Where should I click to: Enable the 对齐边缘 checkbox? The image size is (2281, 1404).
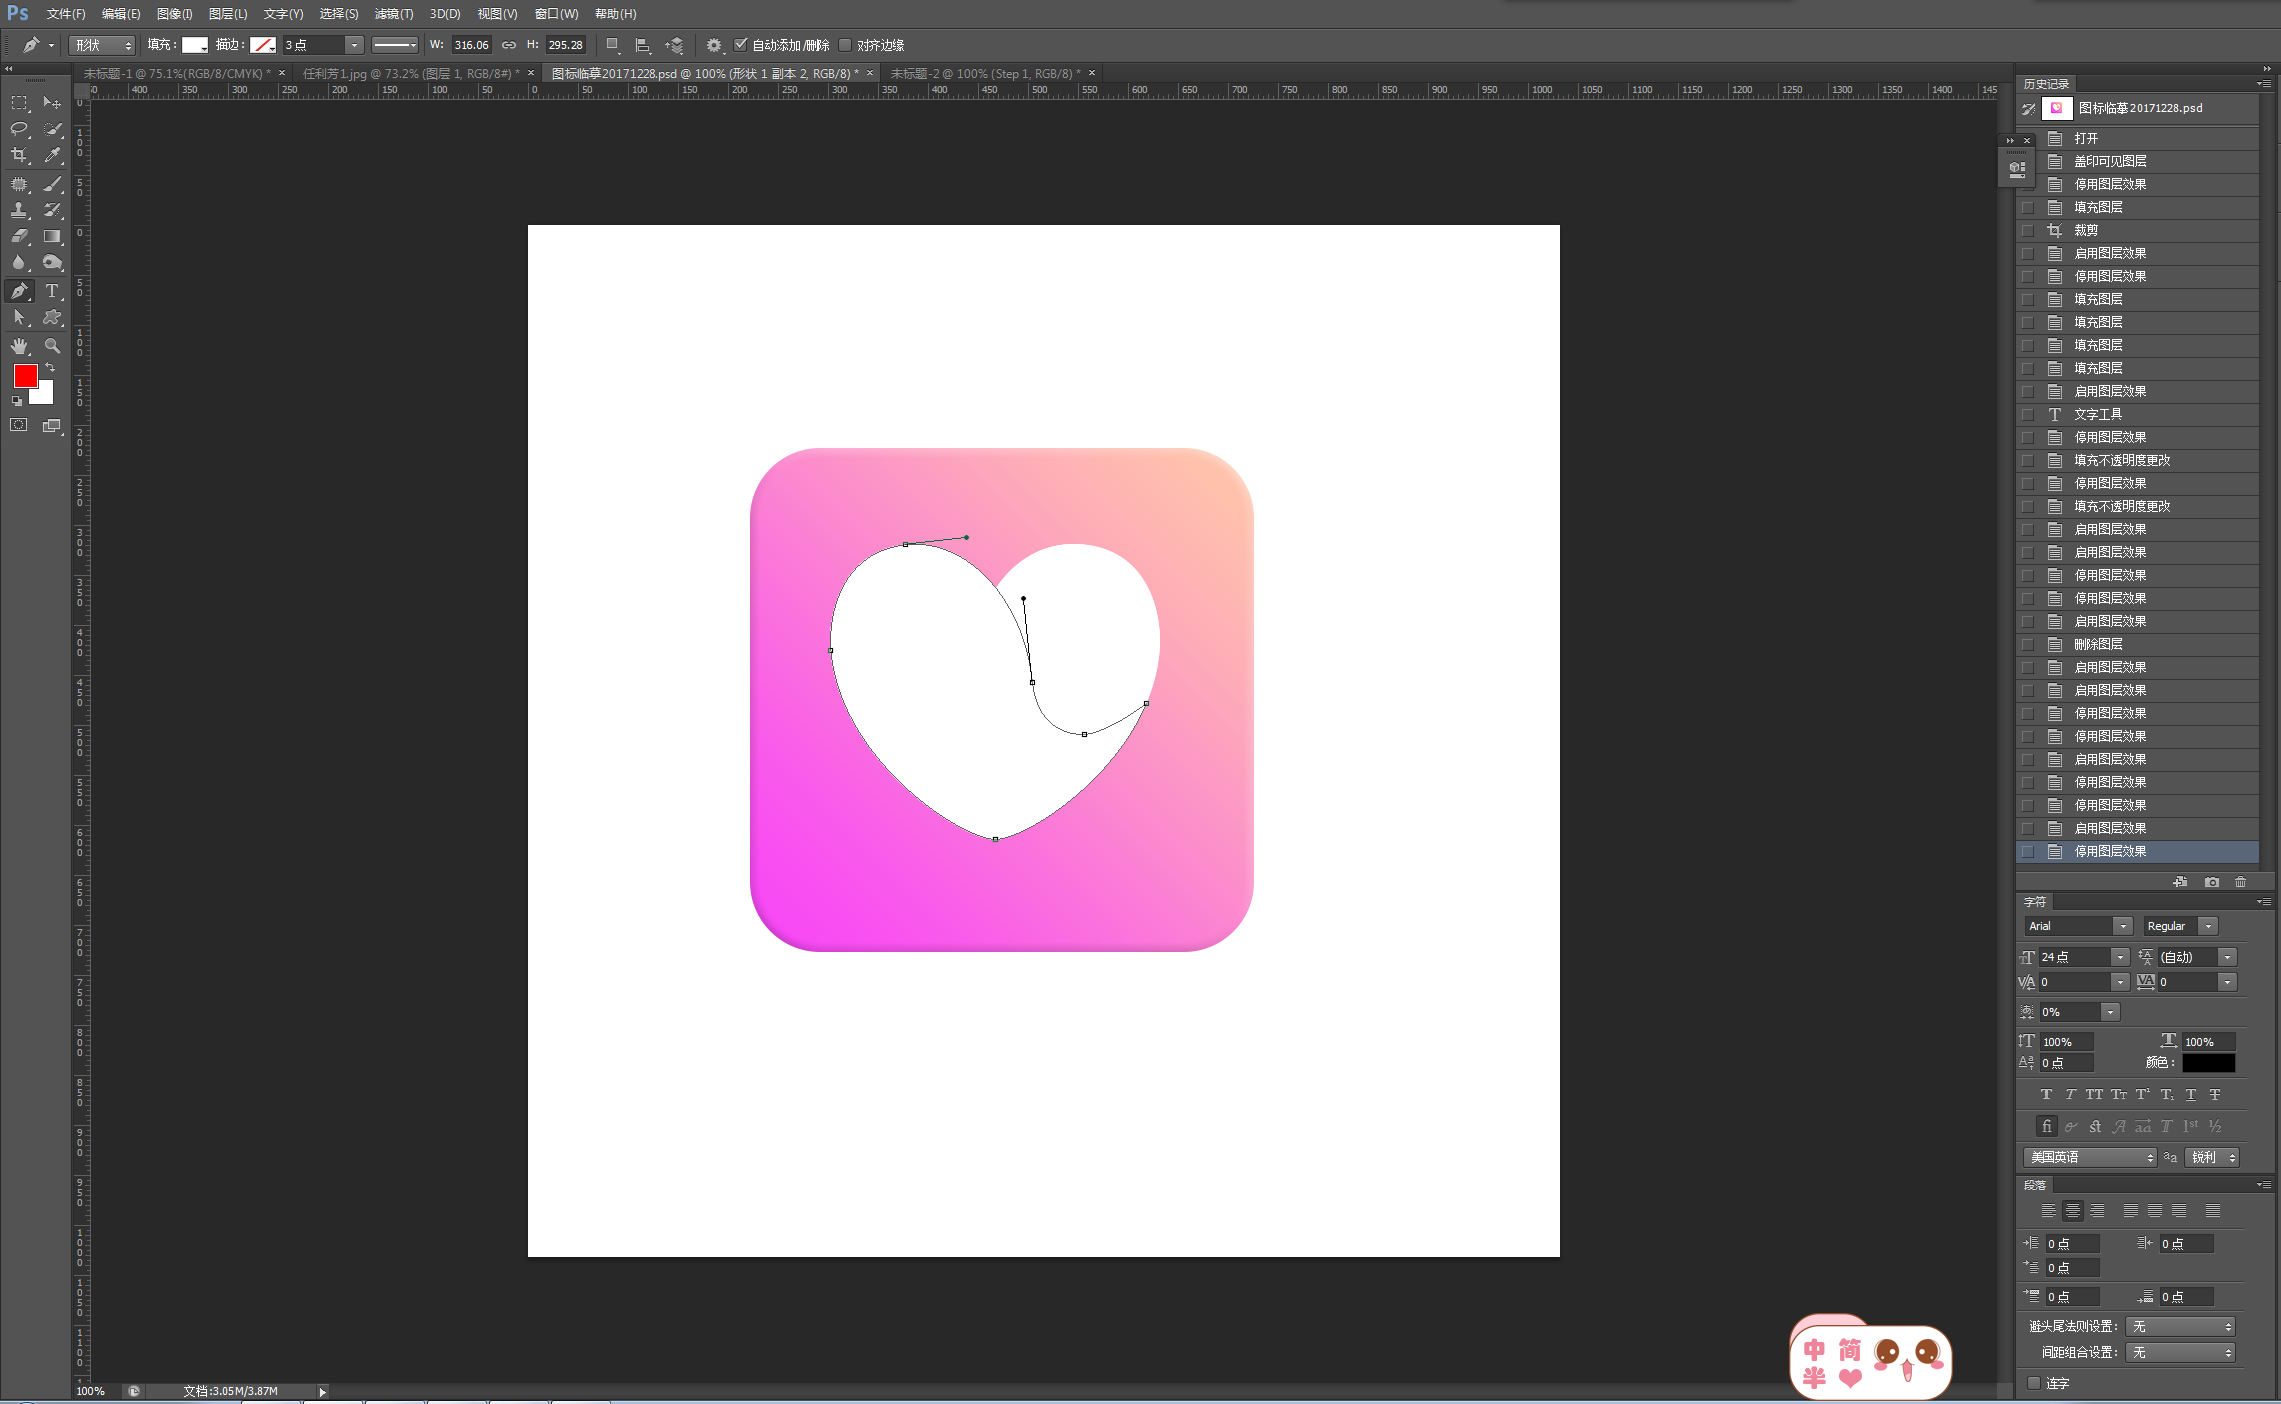846,45
